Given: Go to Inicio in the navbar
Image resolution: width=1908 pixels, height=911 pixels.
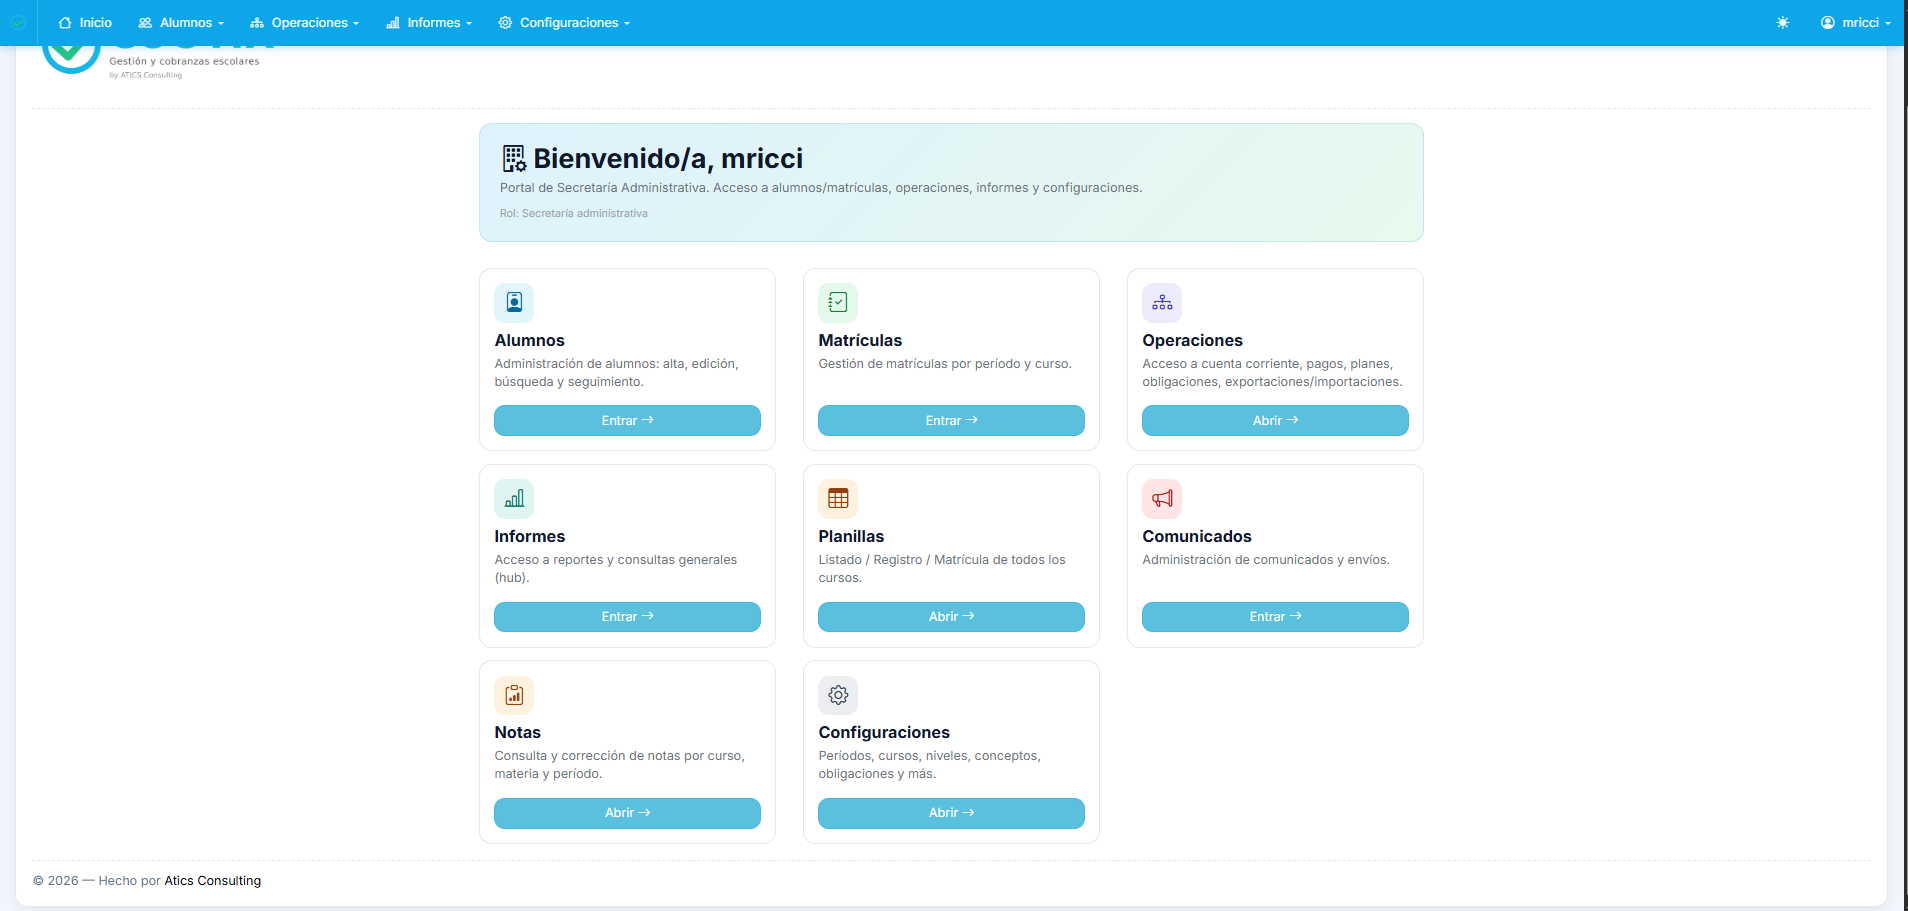Looking at the screenshot, I should point(86,22).
